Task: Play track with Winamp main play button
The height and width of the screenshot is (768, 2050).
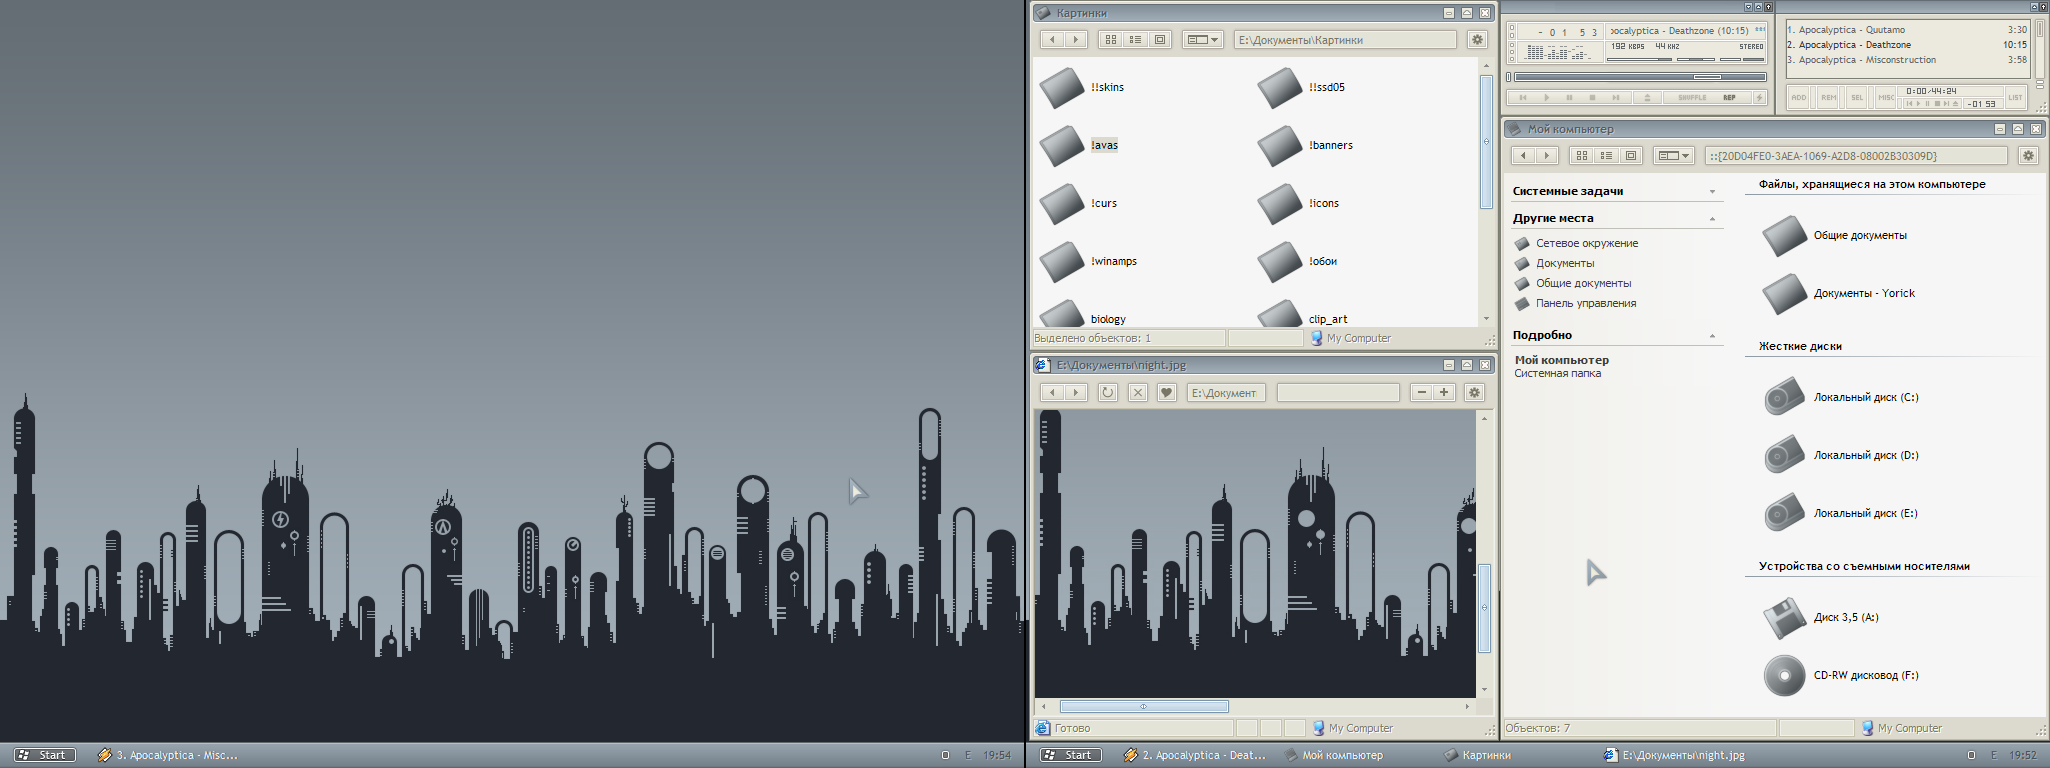Action: pyautogui.click(x=1547, y=97)
